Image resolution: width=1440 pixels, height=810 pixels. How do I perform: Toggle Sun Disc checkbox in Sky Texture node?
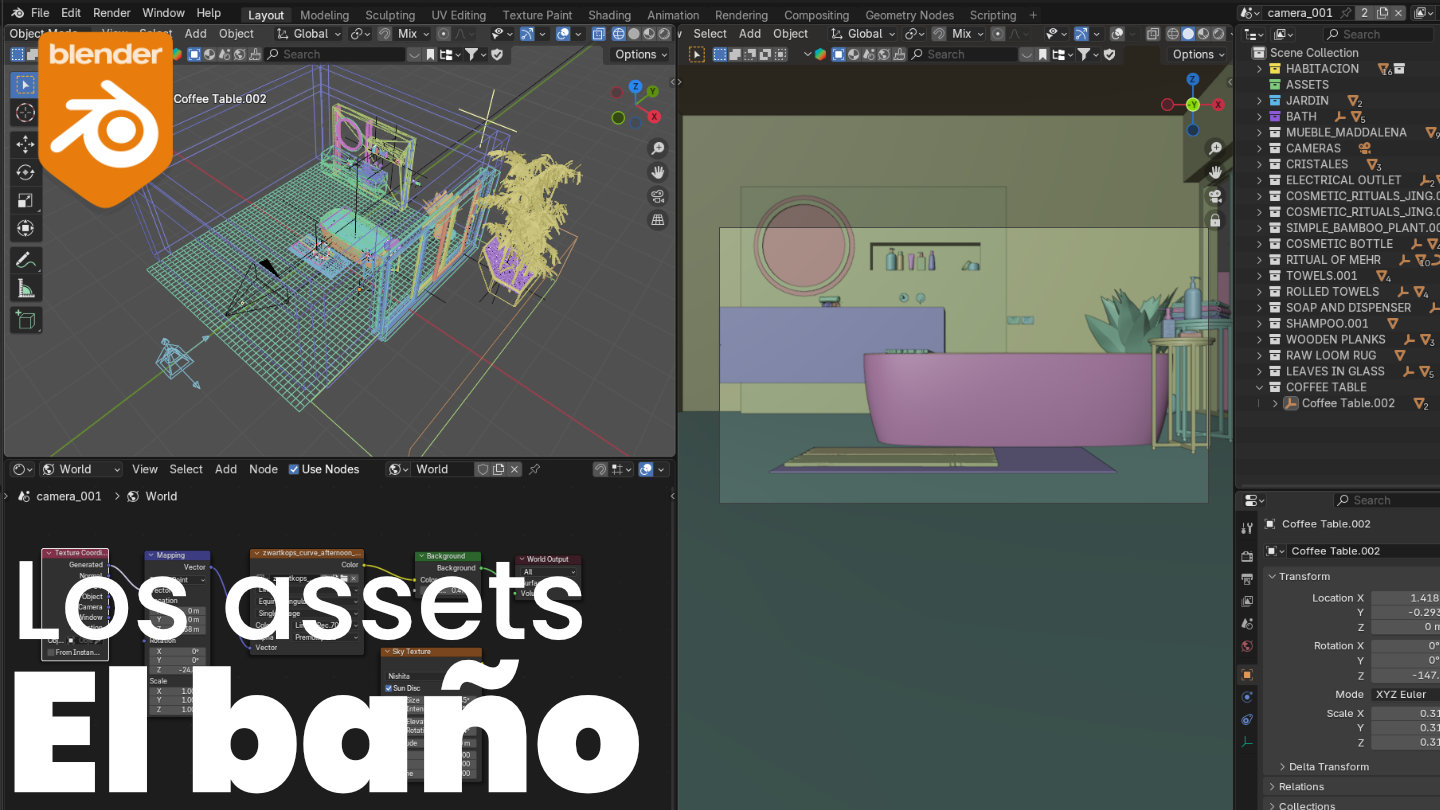pyautogui.click(x=389, y=688)
